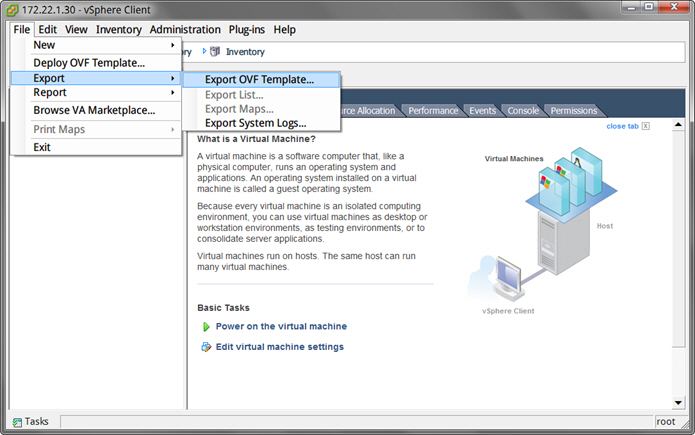Expand the Report submenu
695x435 pixels.
[x=96, y=93]
